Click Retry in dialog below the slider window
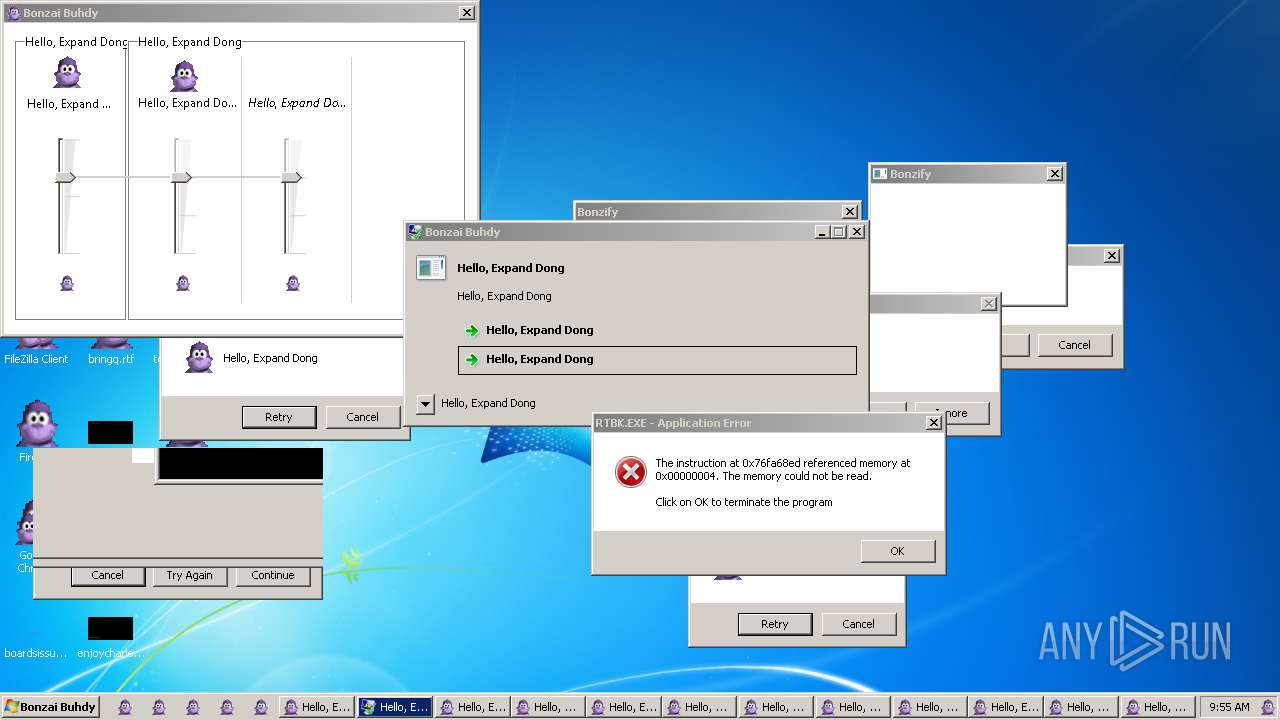This screenshot has height=720, width=1280. pos(279,417)
